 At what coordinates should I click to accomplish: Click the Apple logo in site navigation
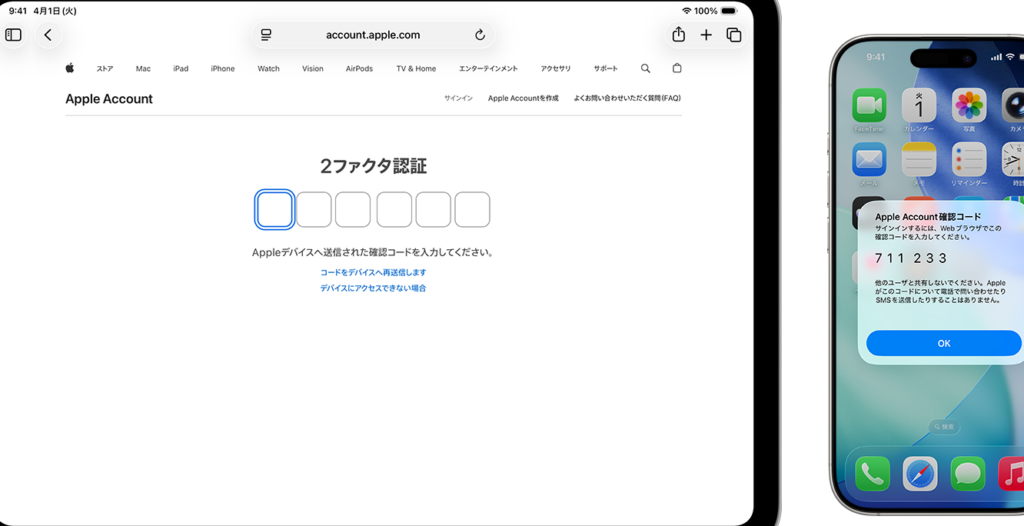[x=70, y=68]
